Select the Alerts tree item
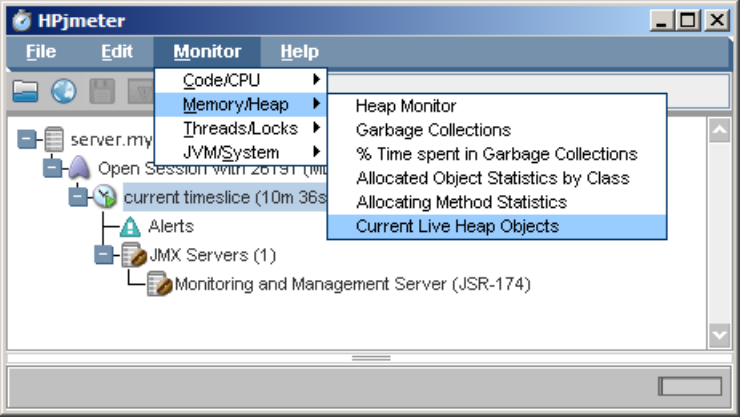 tap(170, 226)
